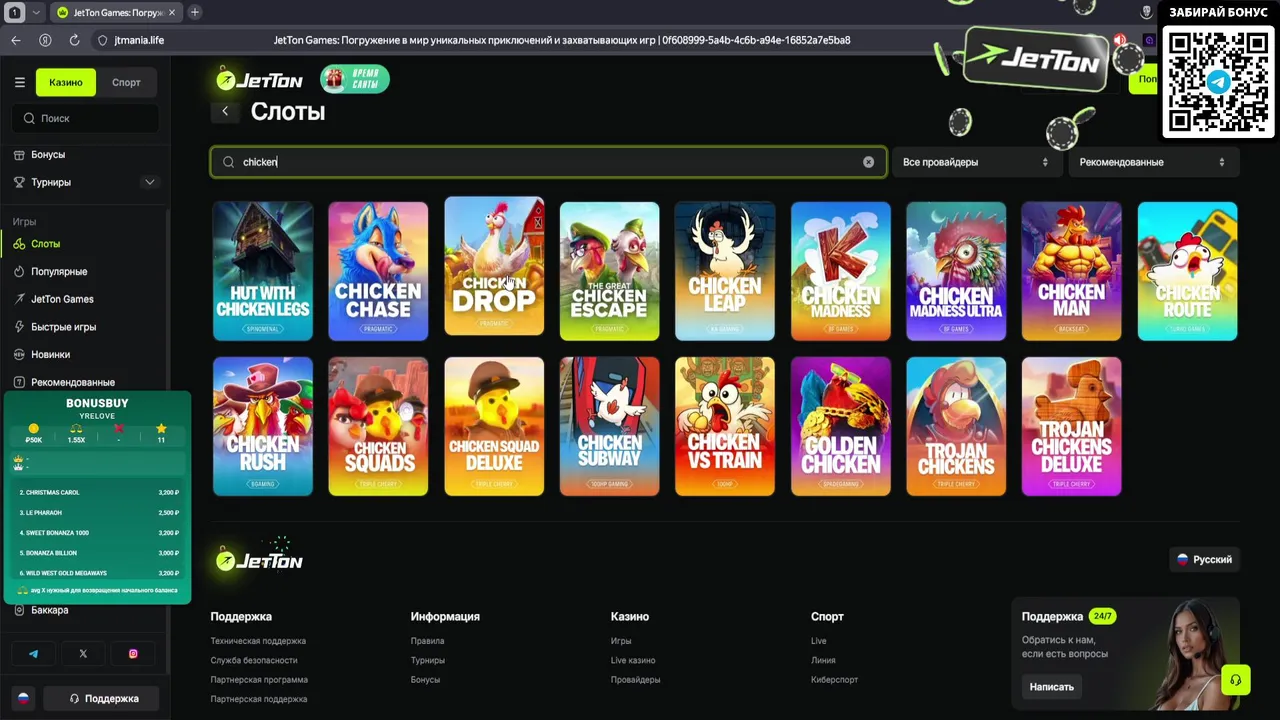Viewport: 1280px width, 720px height.
Task: Open Chicken Madness Ultra game tile
Action: (x=956, y=271)
